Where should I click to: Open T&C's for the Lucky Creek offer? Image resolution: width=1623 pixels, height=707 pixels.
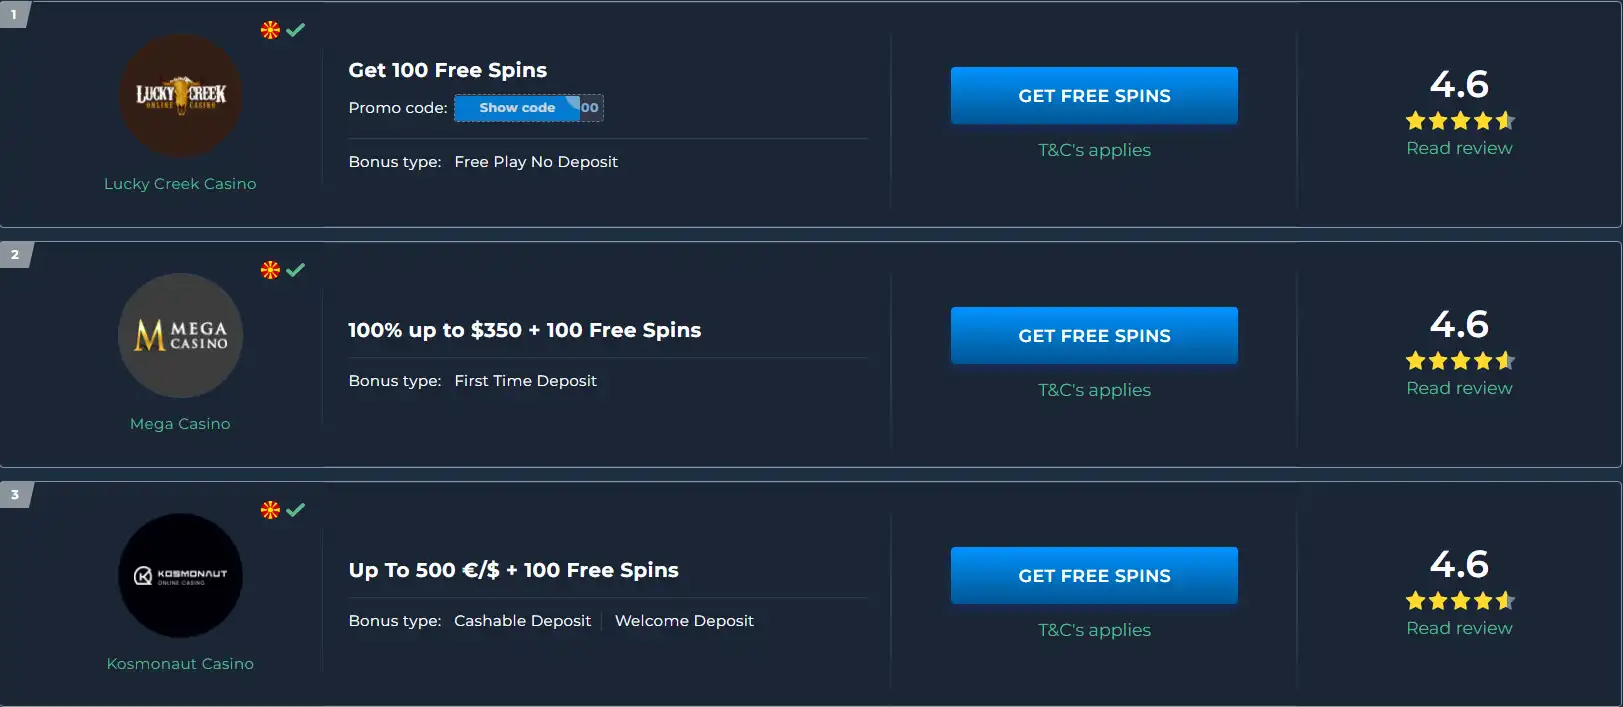pos(1094,150)
